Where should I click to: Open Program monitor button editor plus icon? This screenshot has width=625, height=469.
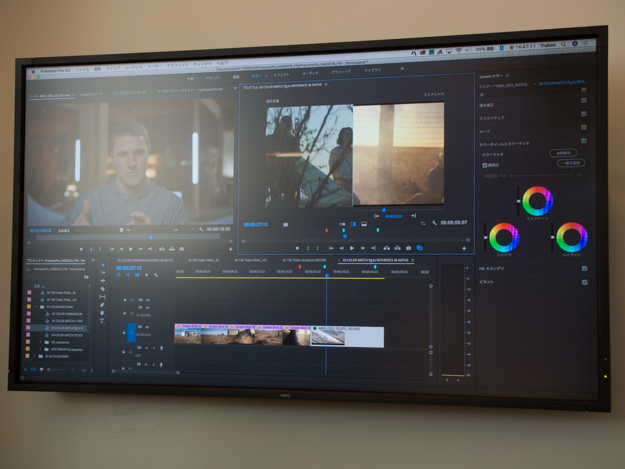coord(464,249)
